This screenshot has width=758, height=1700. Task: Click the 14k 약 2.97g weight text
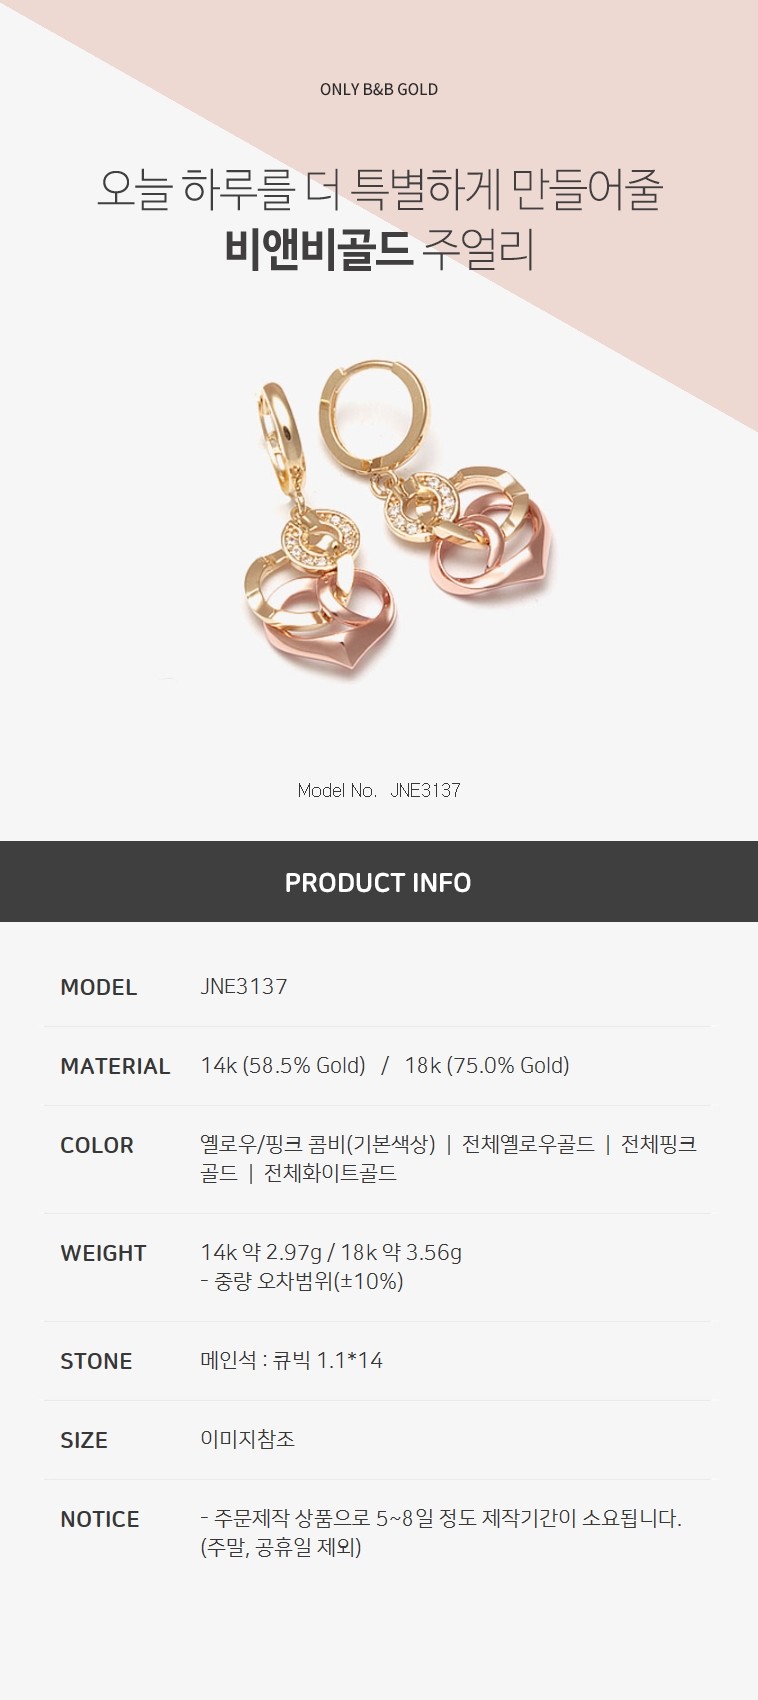pyautogui.click(x=262, y=1252)
